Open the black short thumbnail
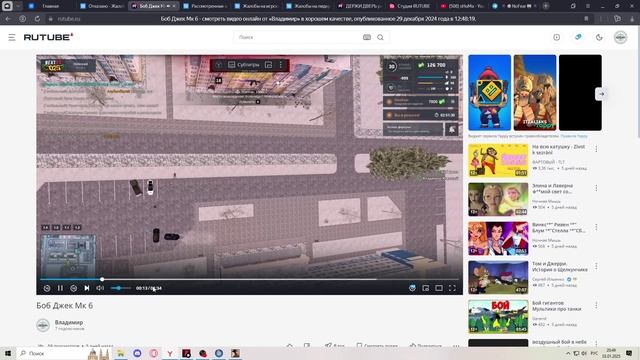Screen dimensions: 640x360 [580, 93]
